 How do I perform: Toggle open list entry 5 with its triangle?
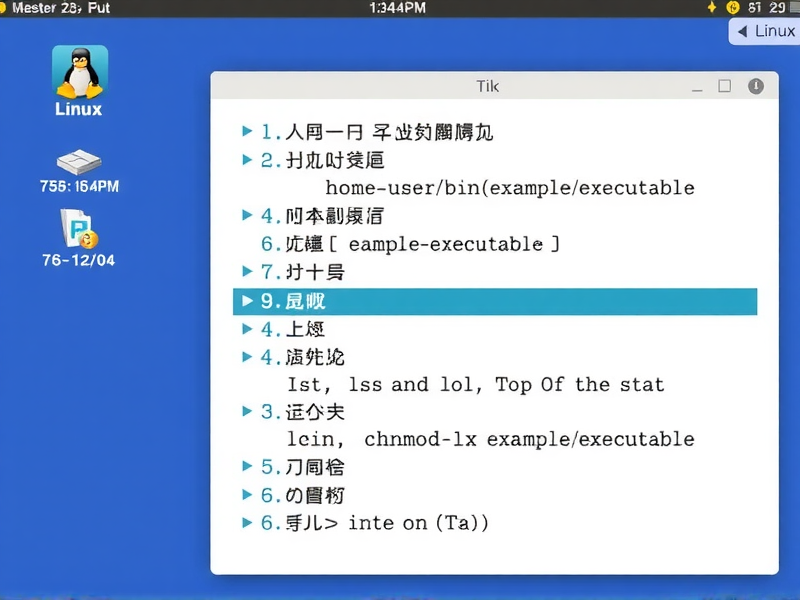click(247, 466)
